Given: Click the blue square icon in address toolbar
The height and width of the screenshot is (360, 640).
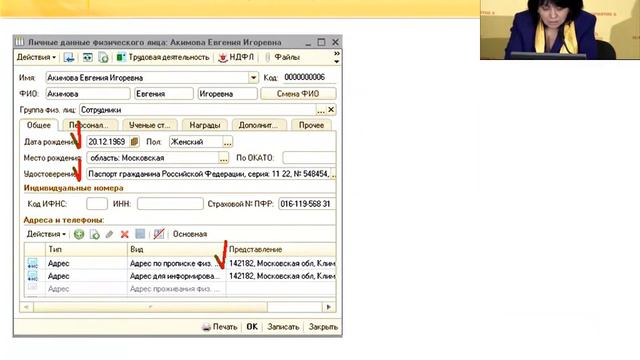Looking at the screenshot, I should [140, 234].
